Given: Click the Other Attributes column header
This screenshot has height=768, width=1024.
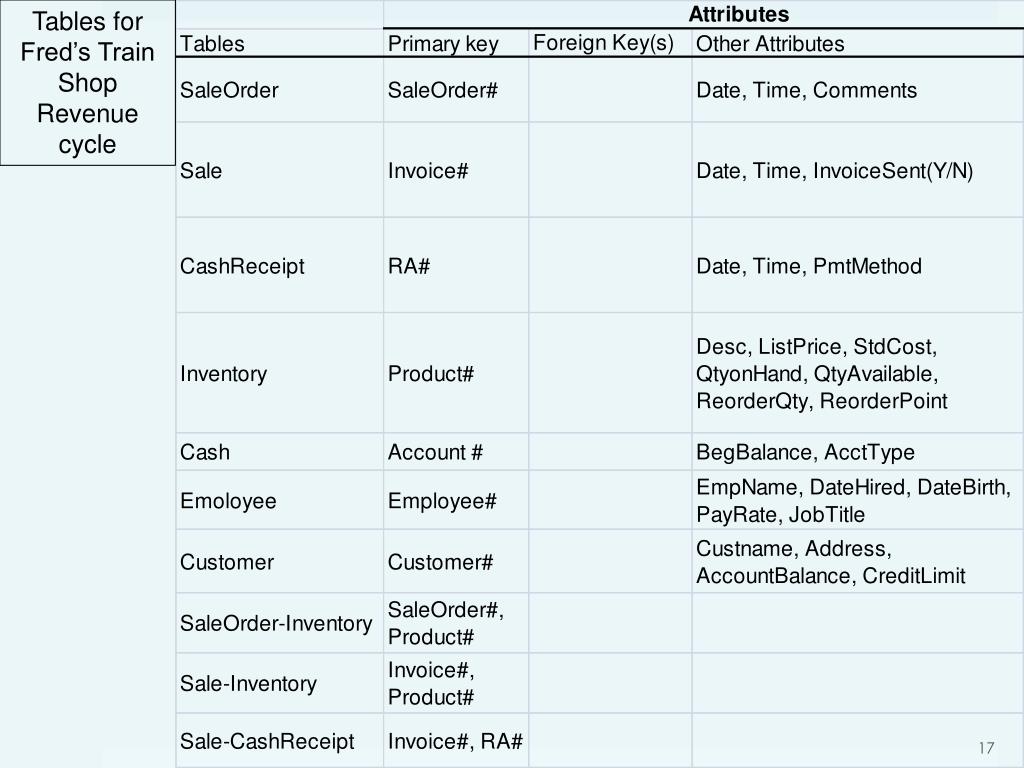Looking at the screenshot, I should click(x=770, y=44).
